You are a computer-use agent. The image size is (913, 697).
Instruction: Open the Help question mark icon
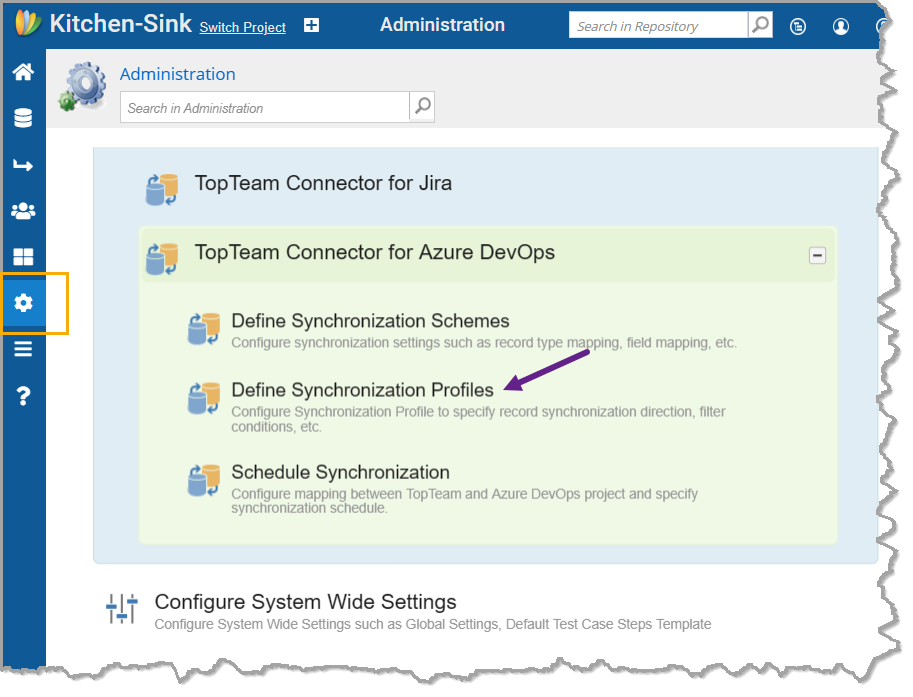(x=23, y=396)
